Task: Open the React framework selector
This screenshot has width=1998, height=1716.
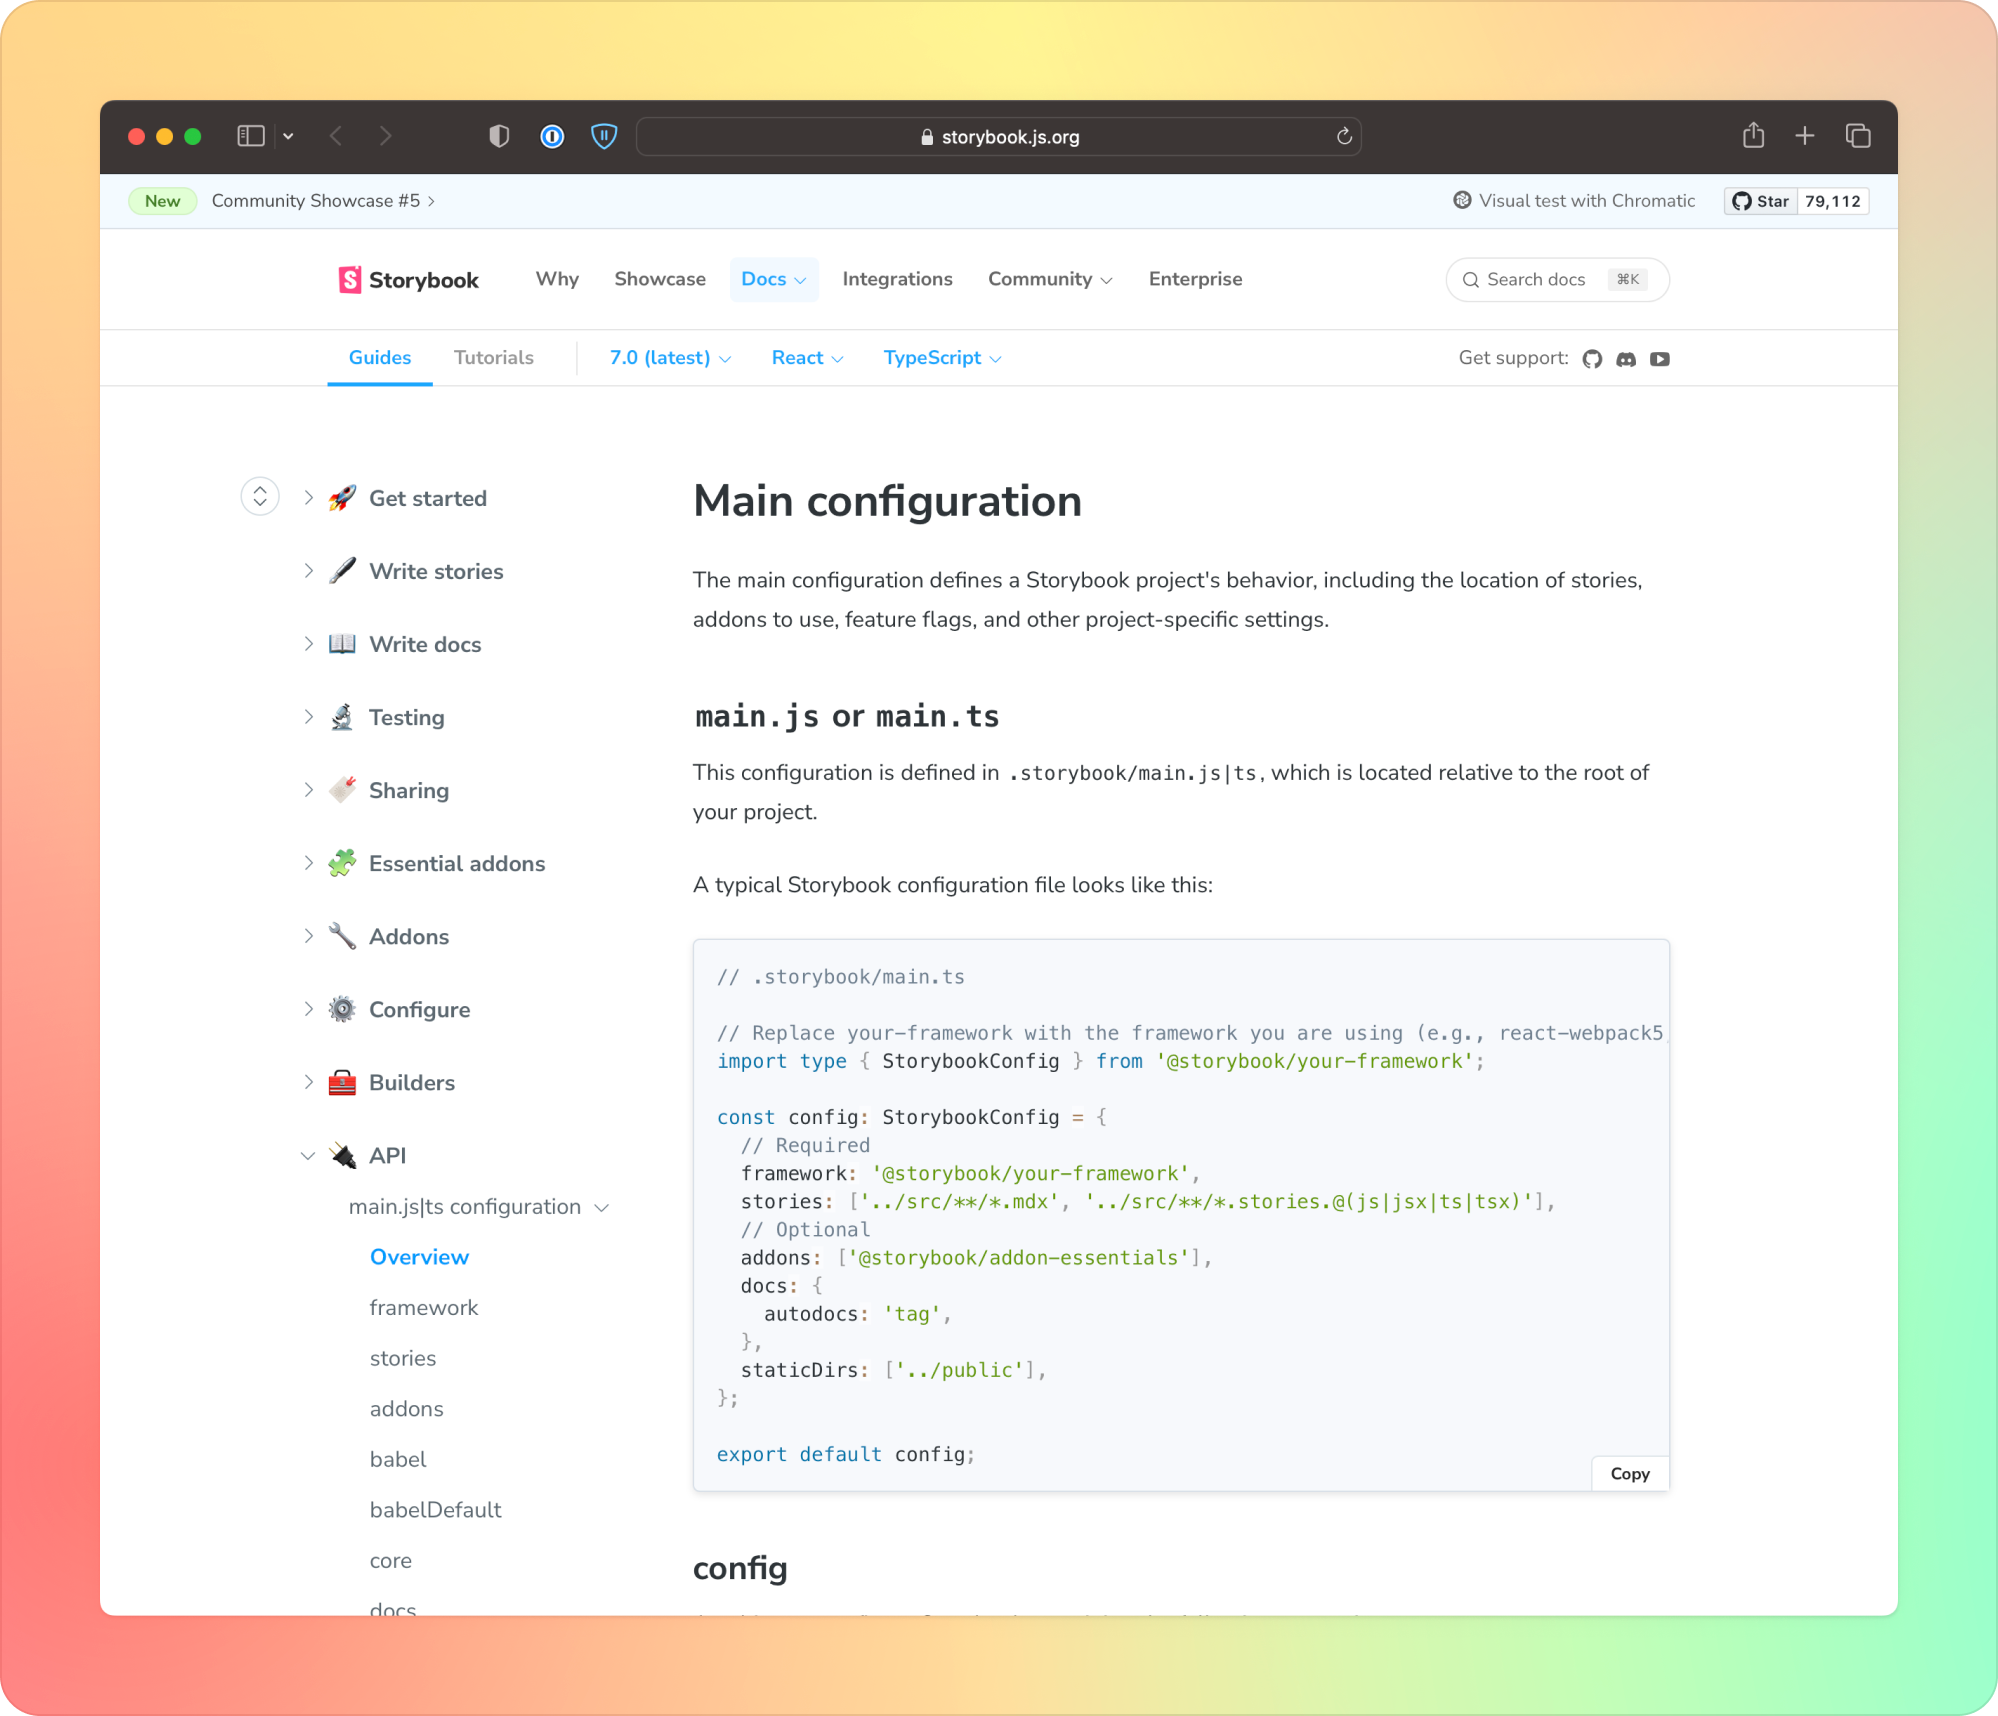Action: point(806,357)
